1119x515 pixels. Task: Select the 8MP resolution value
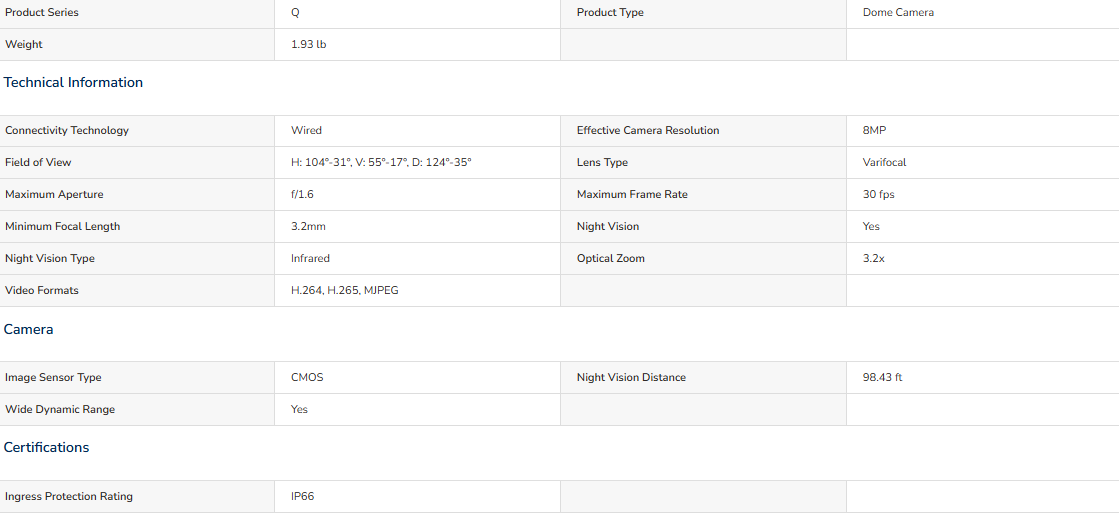[874, 131]
